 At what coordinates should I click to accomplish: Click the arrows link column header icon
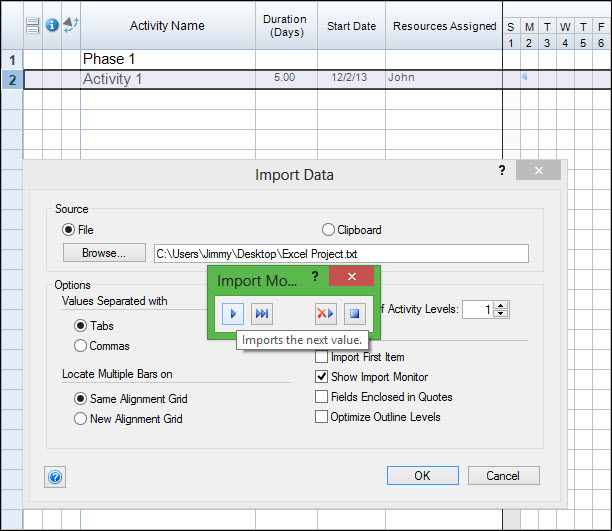click(x=71, y=25)
